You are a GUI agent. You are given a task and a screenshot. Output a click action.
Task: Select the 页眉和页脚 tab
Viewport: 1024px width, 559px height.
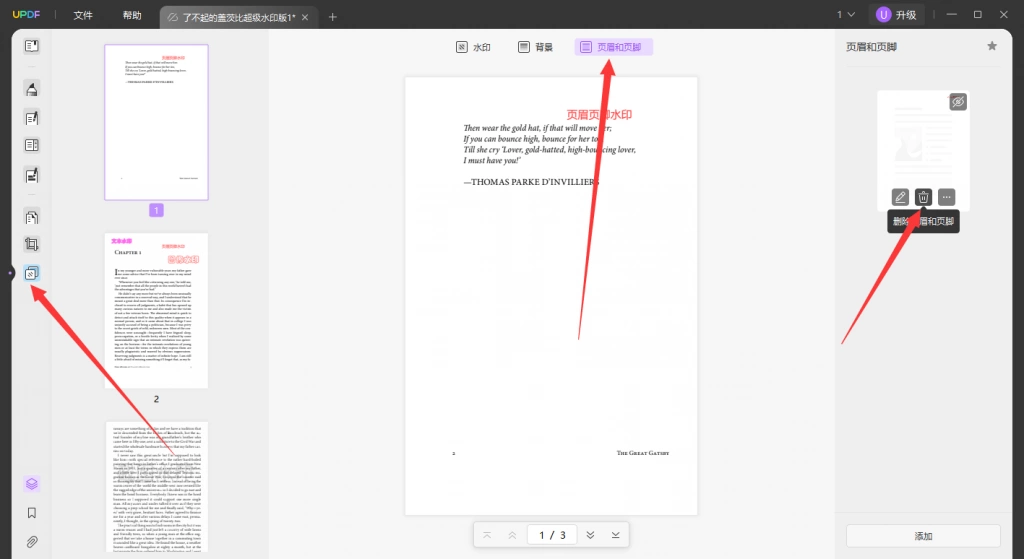tap(613, 47)
